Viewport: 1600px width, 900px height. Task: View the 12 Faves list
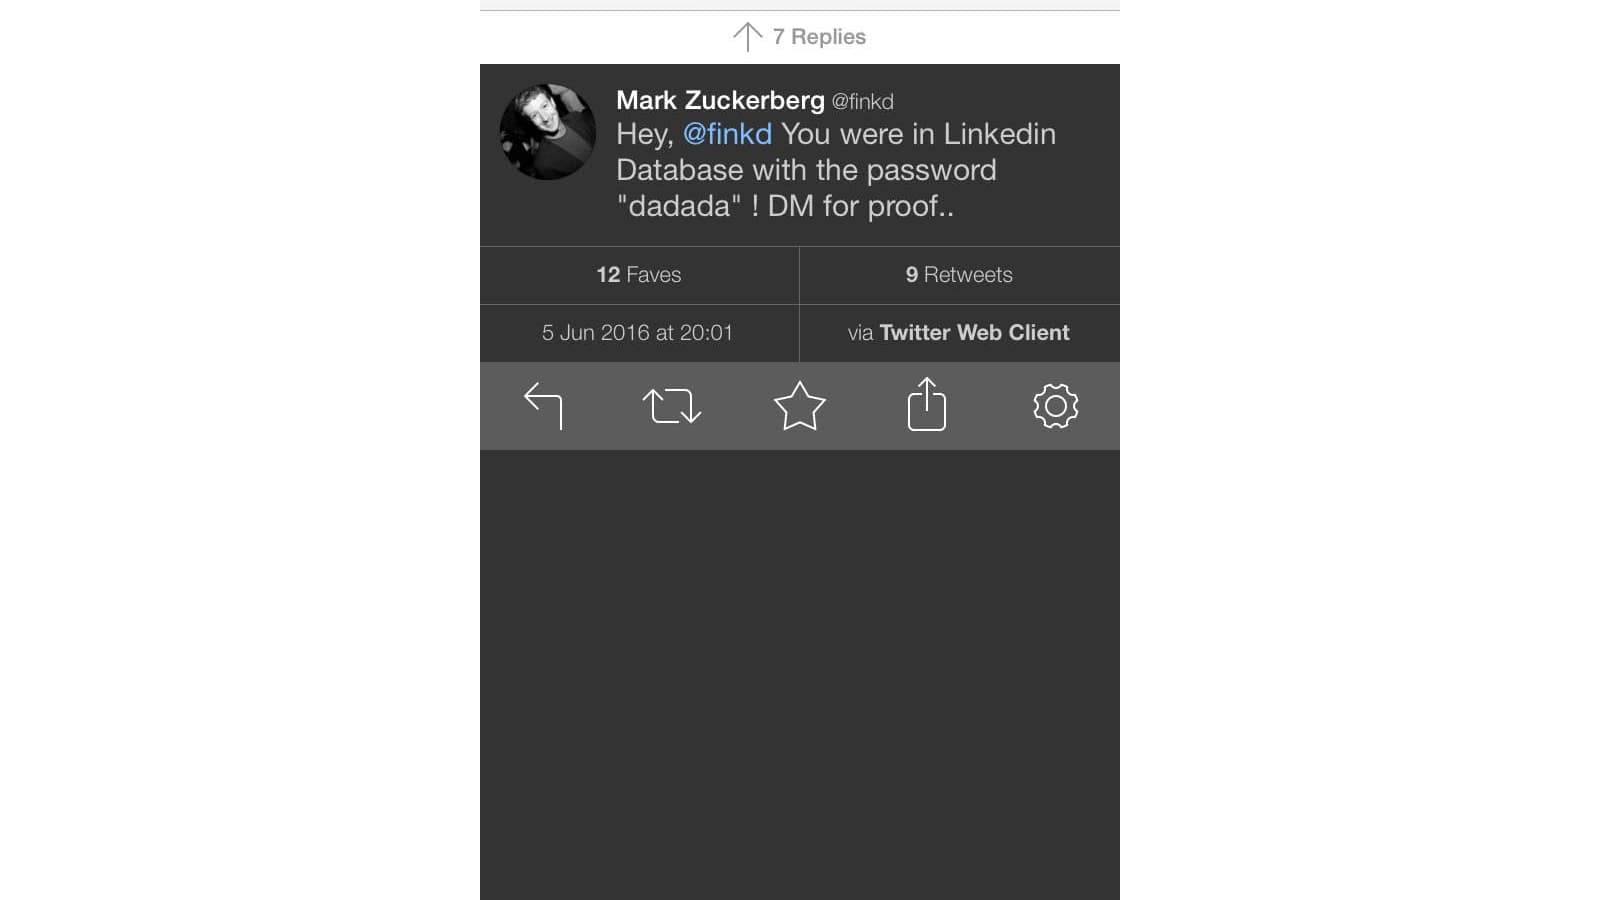pos(639,275)
